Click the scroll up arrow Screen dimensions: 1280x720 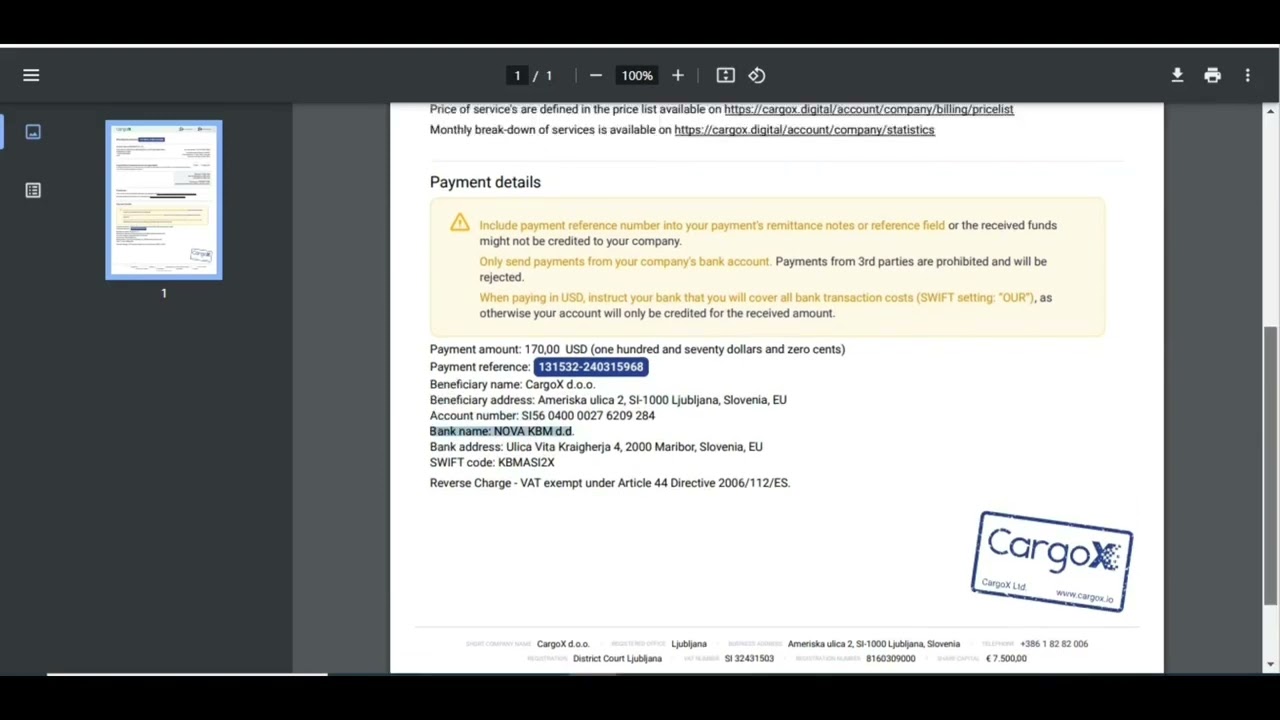[x=1271, y=110]
